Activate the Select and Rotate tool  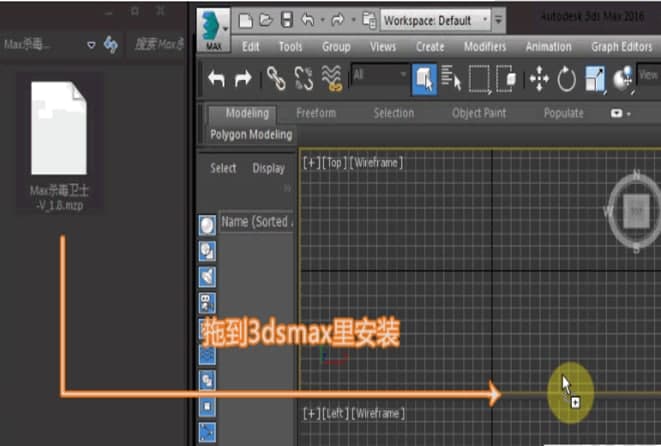tap(566, 79)
